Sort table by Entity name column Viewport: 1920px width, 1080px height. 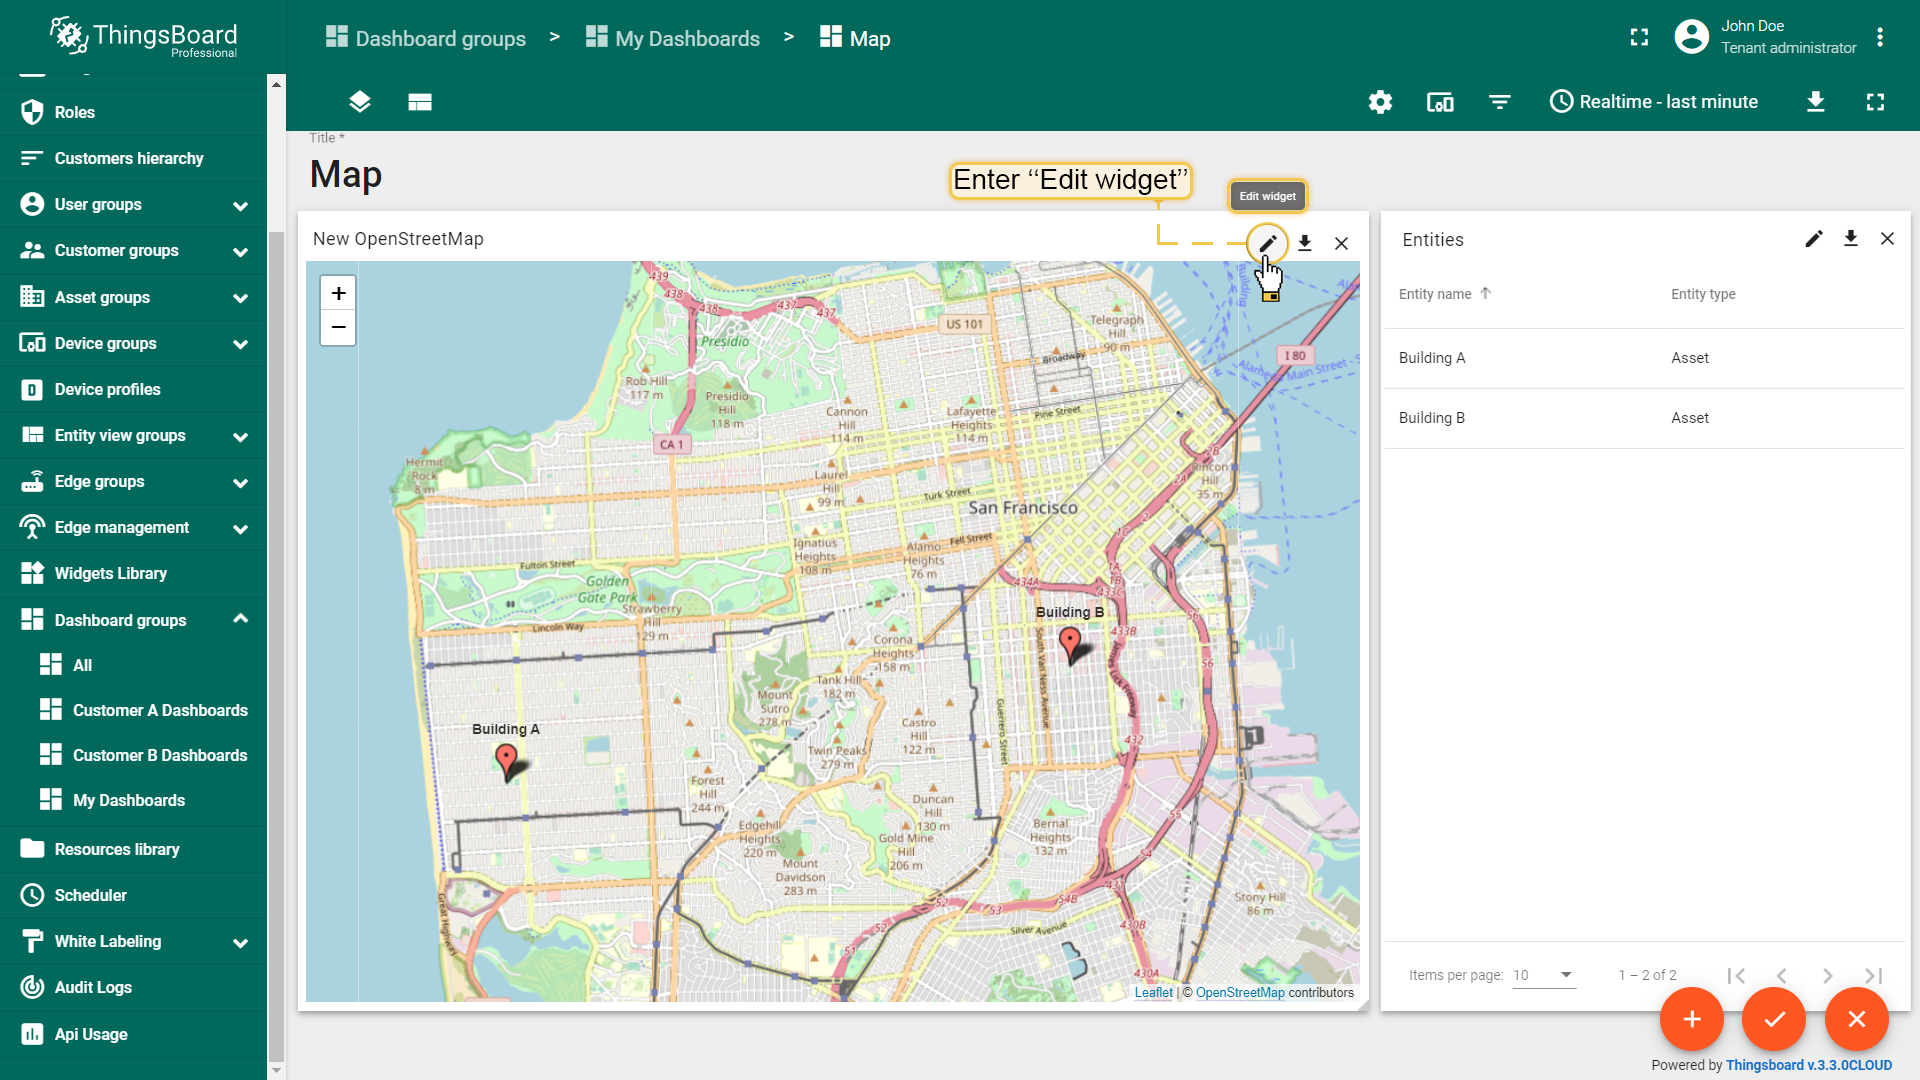(x=1435, y=294)
